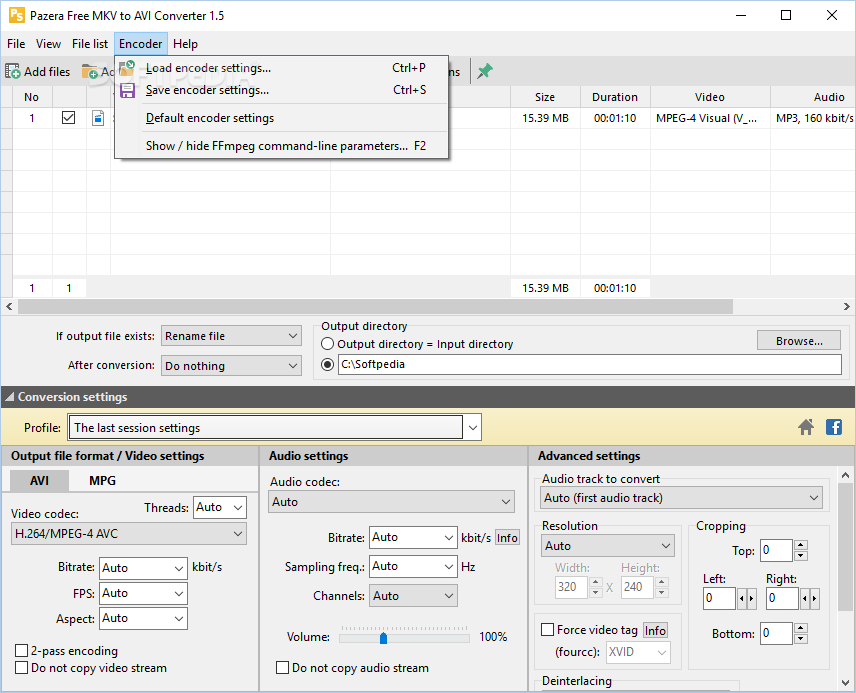Screen dimensions: 856x693
Task: Click the Volume slider handle
Action: click(383, 638)
